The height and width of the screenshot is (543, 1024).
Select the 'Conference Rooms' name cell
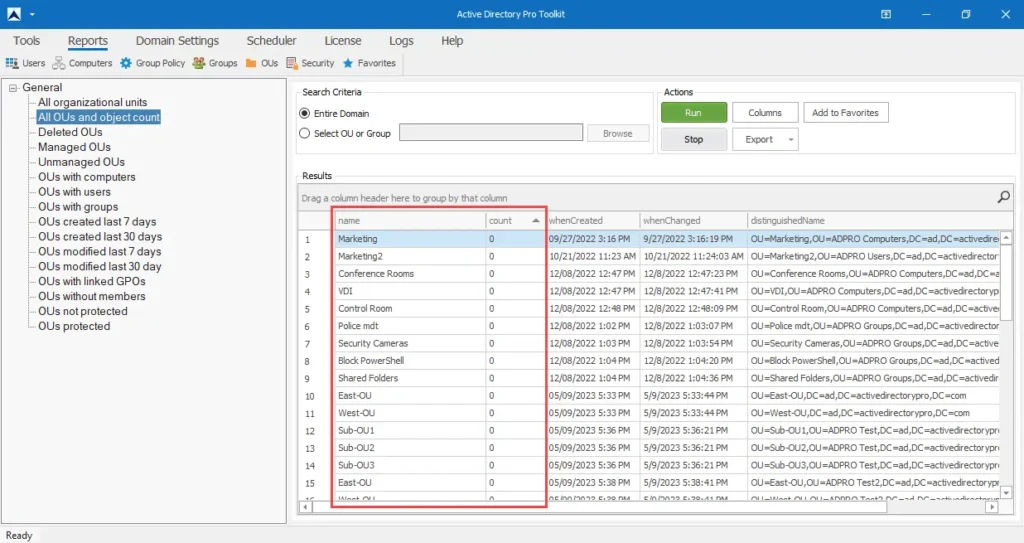coord(410,274)
